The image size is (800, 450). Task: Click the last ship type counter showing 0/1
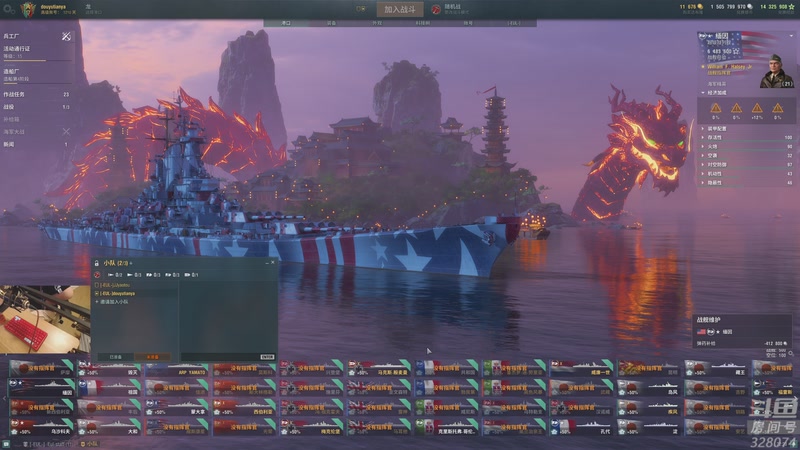[x=191, y=274]
